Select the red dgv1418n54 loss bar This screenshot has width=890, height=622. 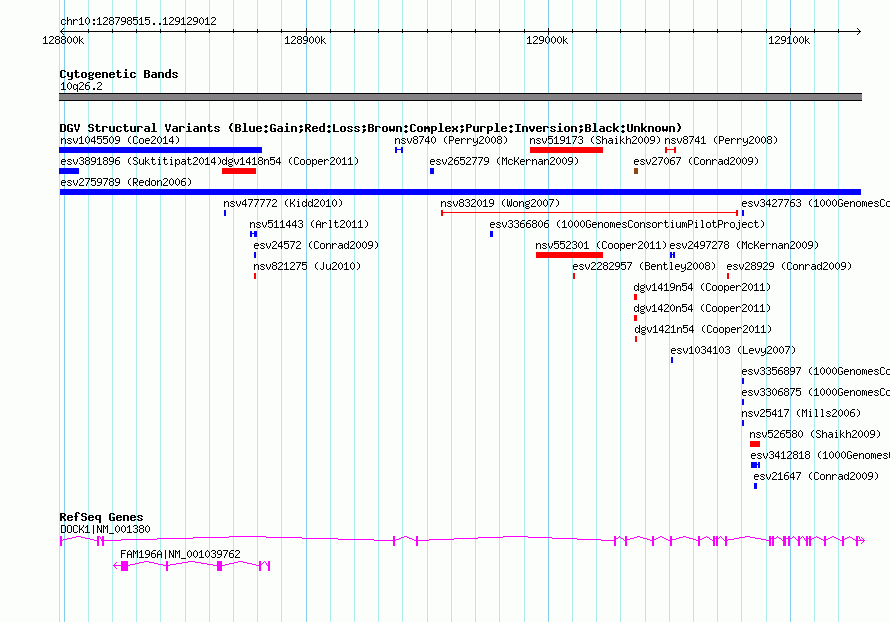(x=239, y=171)
